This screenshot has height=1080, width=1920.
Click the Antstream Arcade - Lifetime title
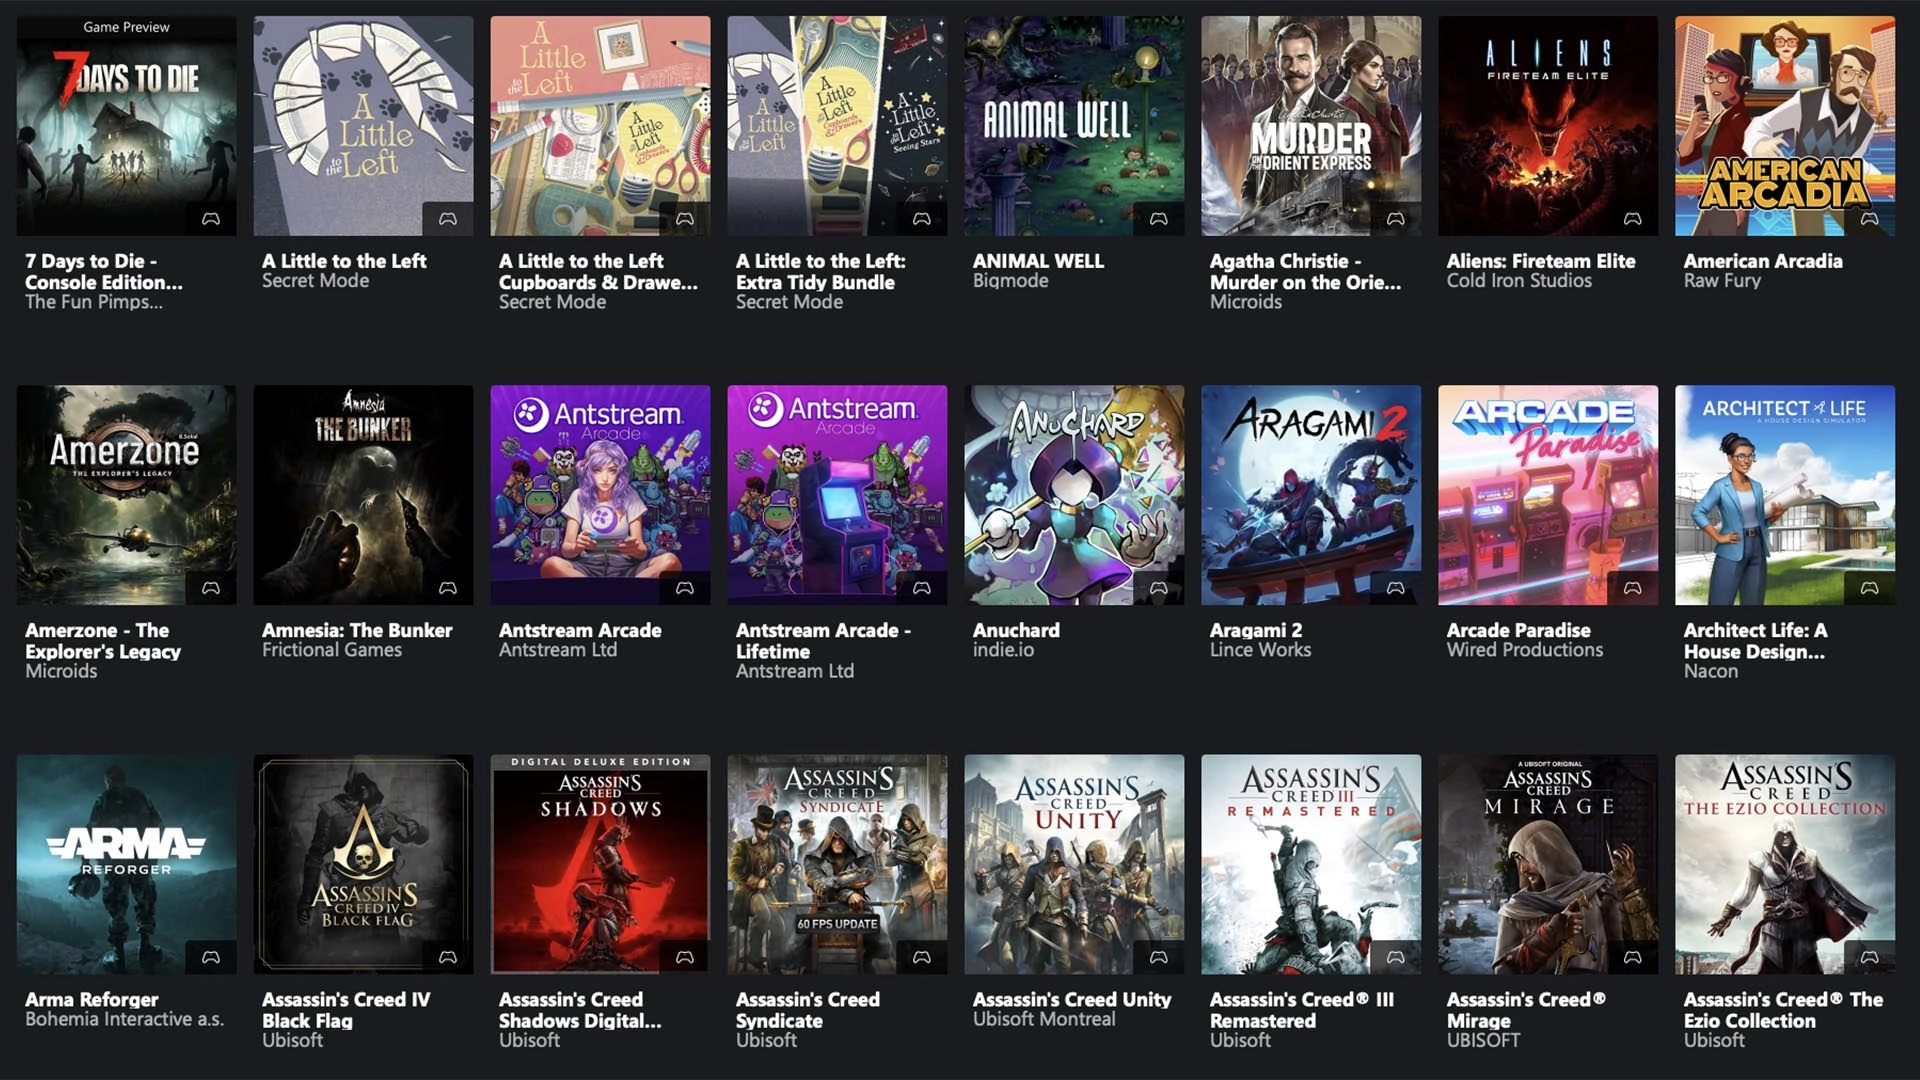[823, 641]
